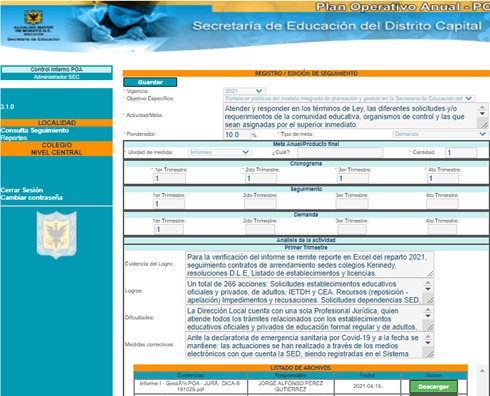Click the Seguimiento 1er Trimestre field
This screenshot has height=396, width=490.
pyautogui.click(x=169, y=204)
